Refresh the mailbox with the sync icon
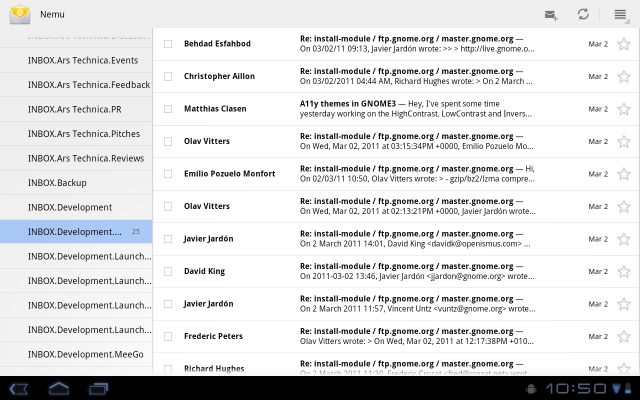640x400 pixels. pyautogui.click(x=583, y=14)
